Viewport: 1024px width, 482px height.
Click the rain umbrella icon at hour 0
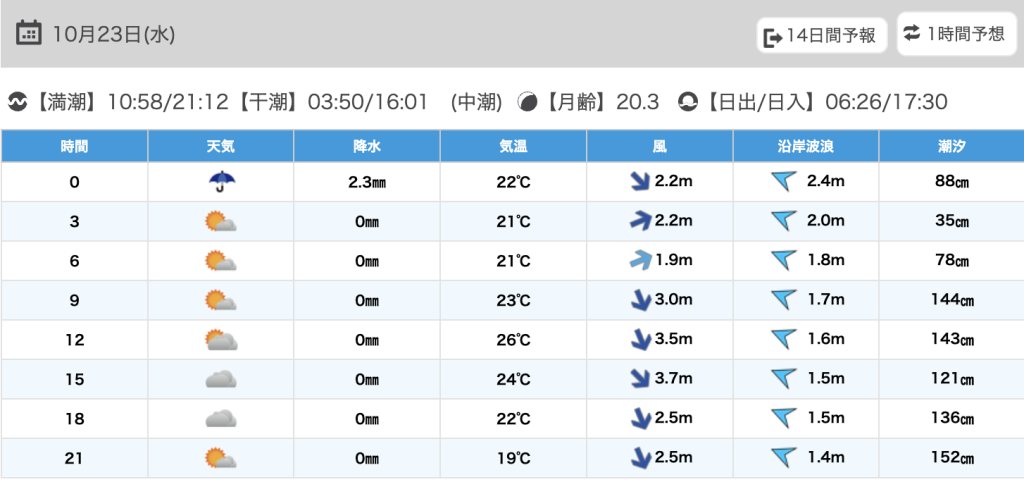[x=220, y=182]
